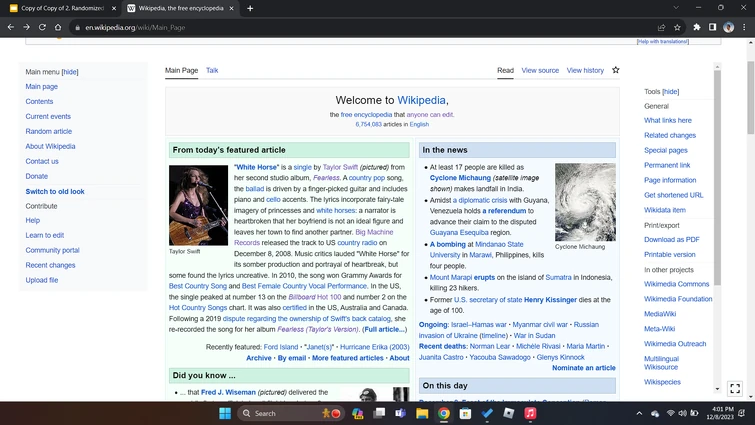
Task: Open Task View on the taskbar
Action: (x=379, y=413)
